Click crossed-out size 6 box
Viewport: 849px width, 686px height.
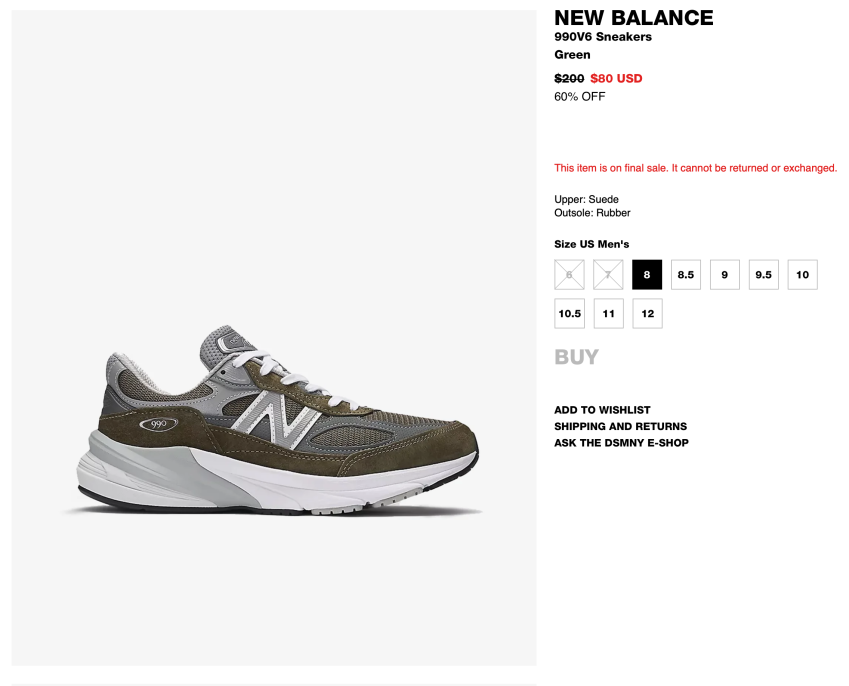(x=570, y=275)
